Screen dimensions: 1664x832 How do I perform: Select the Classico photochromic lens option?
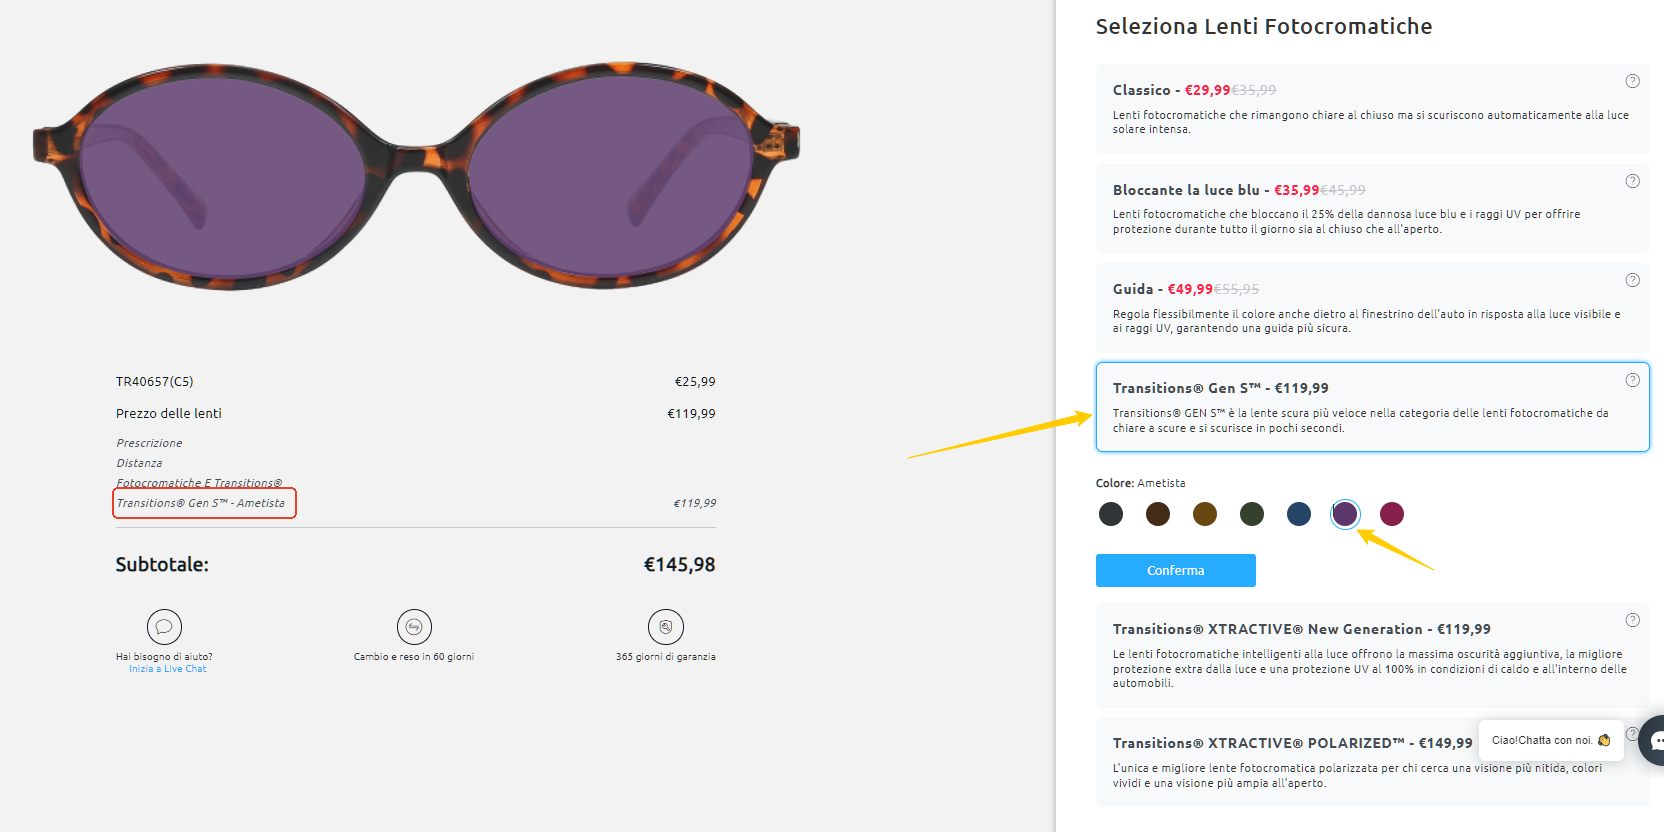1372,109
